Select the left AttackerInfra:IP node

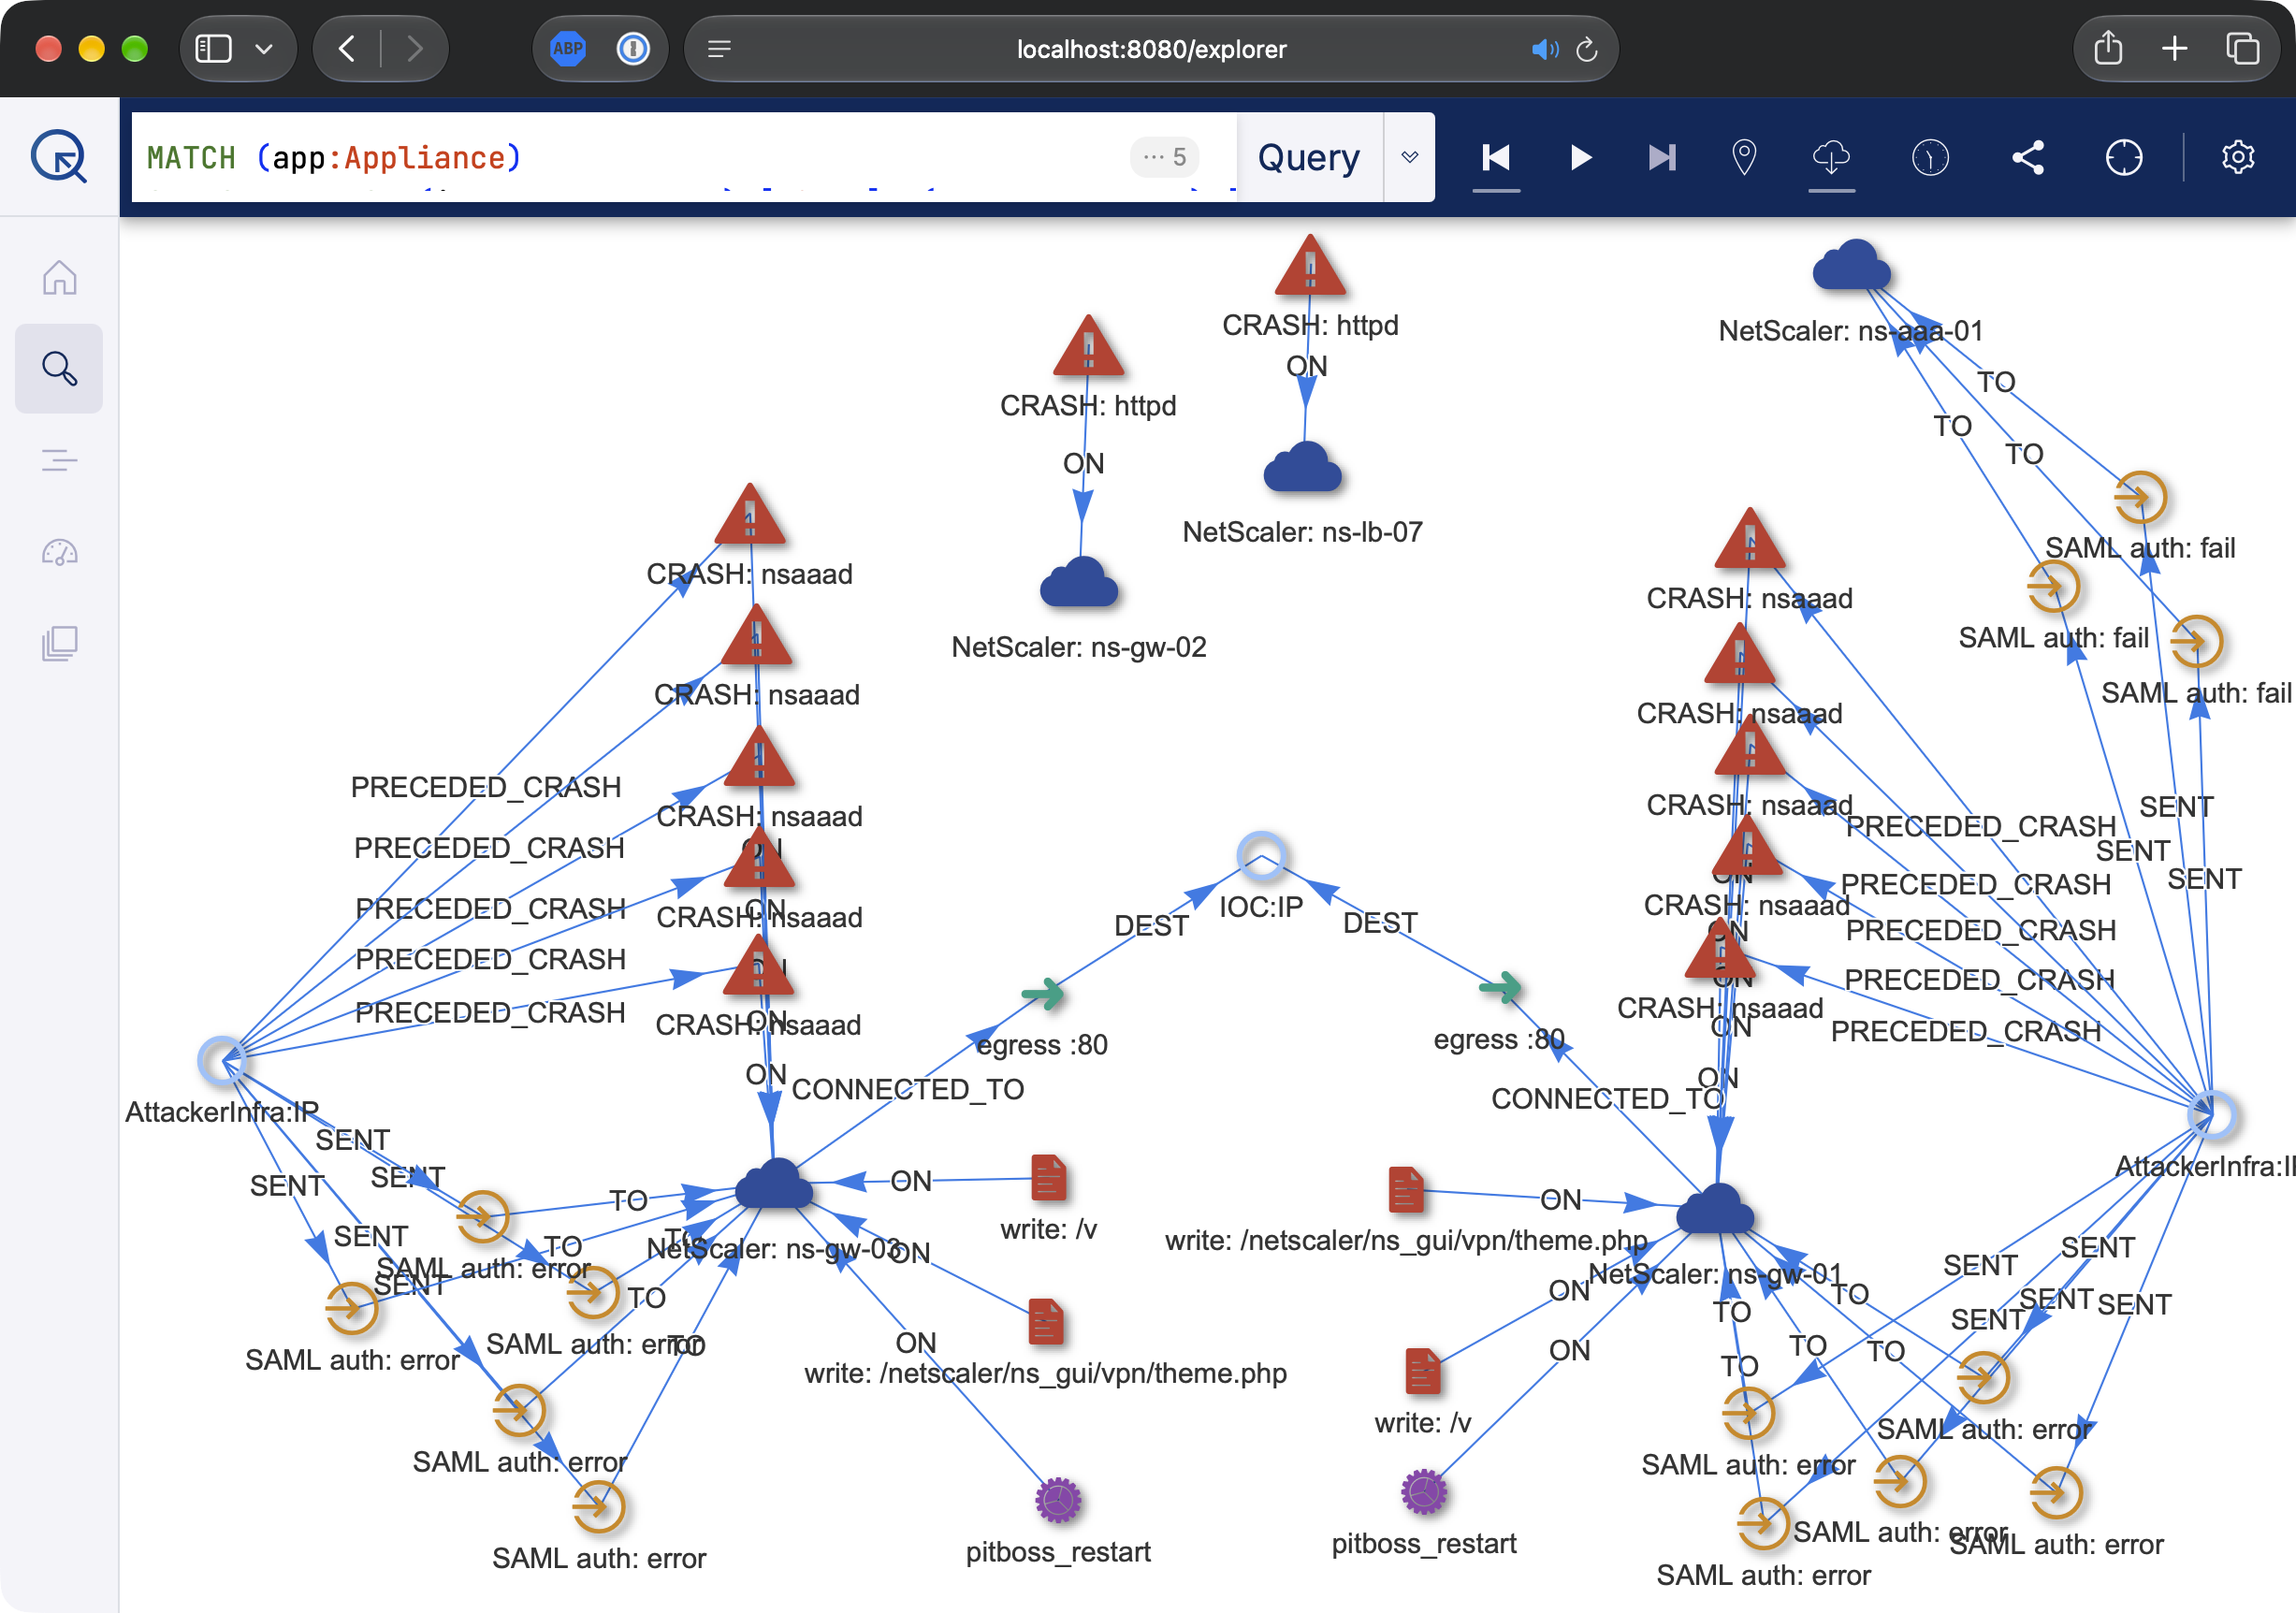222,1061
